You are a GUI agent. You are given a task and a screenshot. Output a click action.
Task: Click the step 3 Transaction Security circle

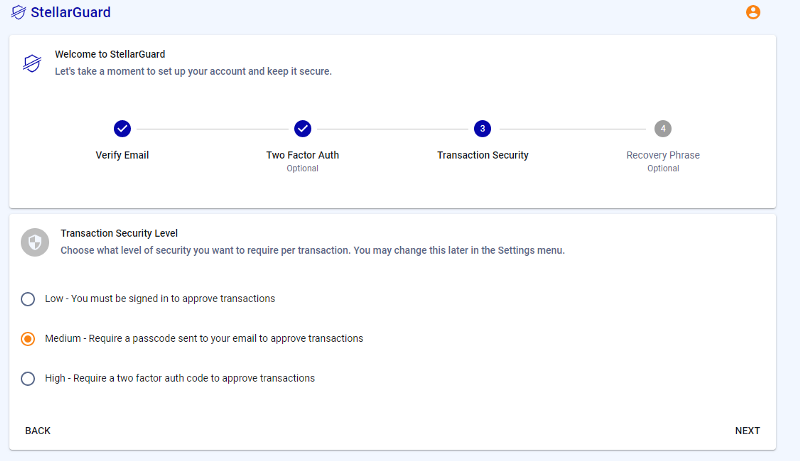[x=483, y=129]
